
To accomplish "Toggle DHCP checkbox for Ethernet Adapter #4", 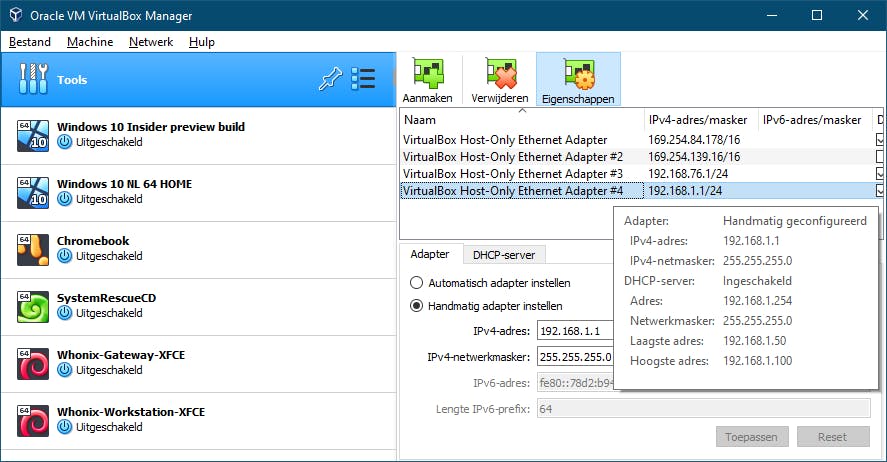I will point(880,191).
